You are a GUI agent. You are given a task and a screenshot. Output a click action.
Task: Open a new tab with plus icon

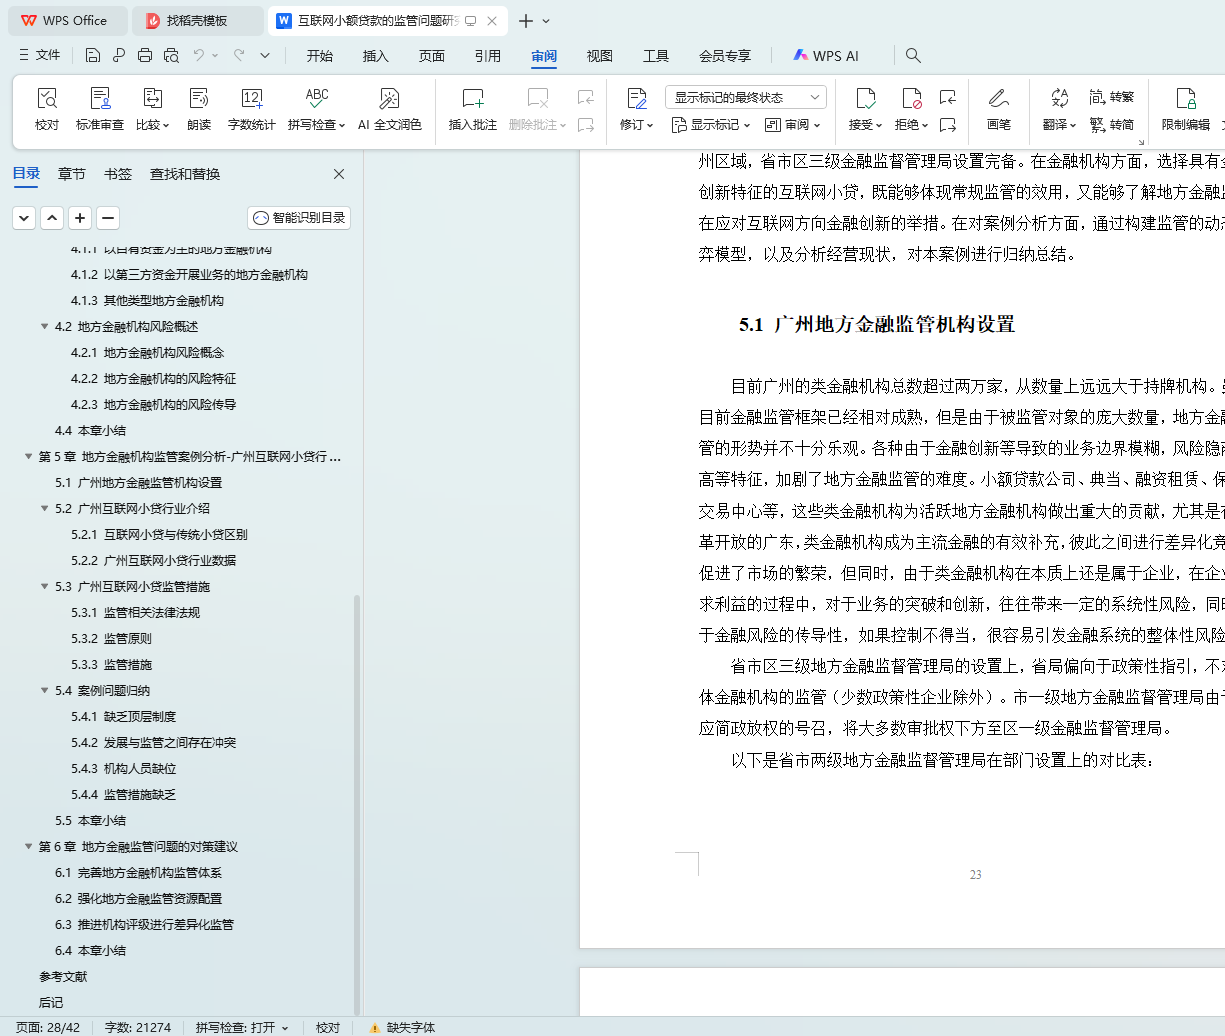click(526, 20)
